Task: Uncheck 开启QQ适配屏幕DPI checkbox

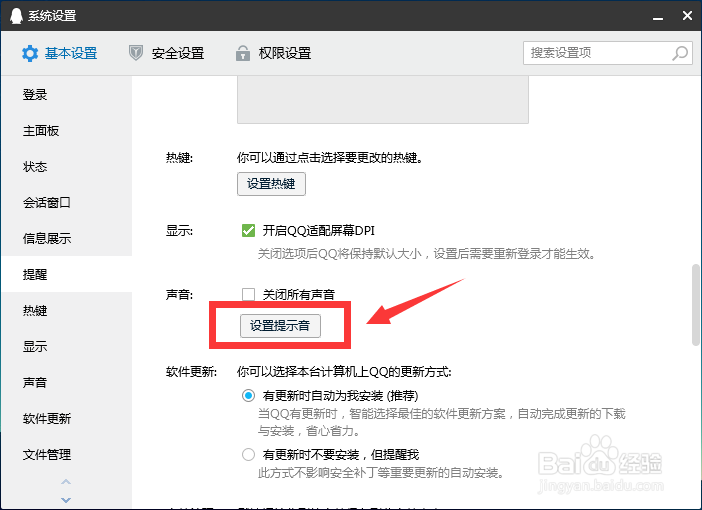Action: [248, 231]
